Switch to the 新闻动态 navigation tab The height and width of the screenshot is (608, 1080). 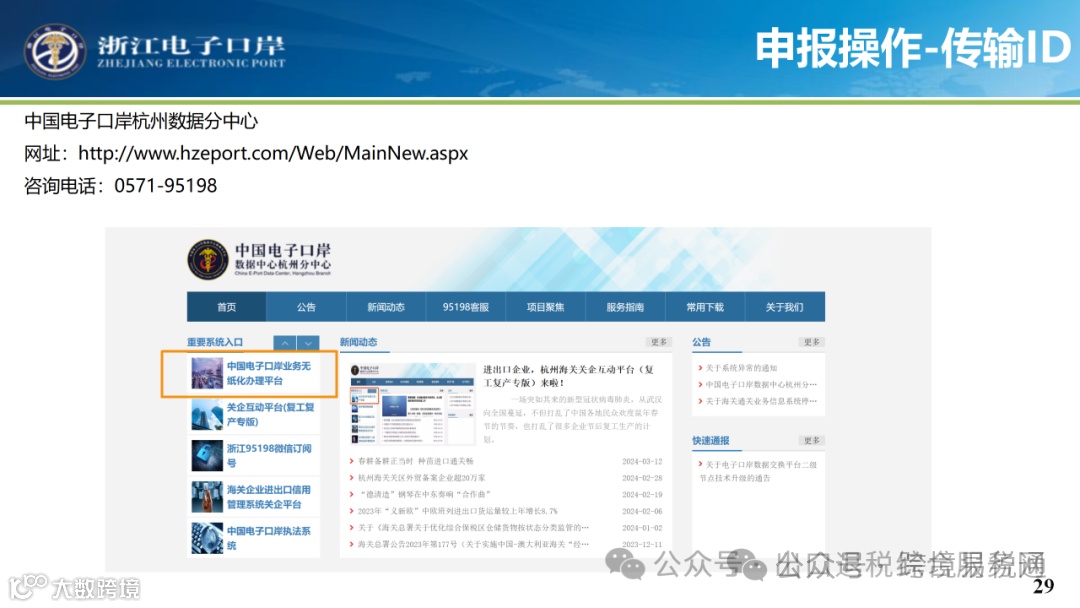coord(386,307)
